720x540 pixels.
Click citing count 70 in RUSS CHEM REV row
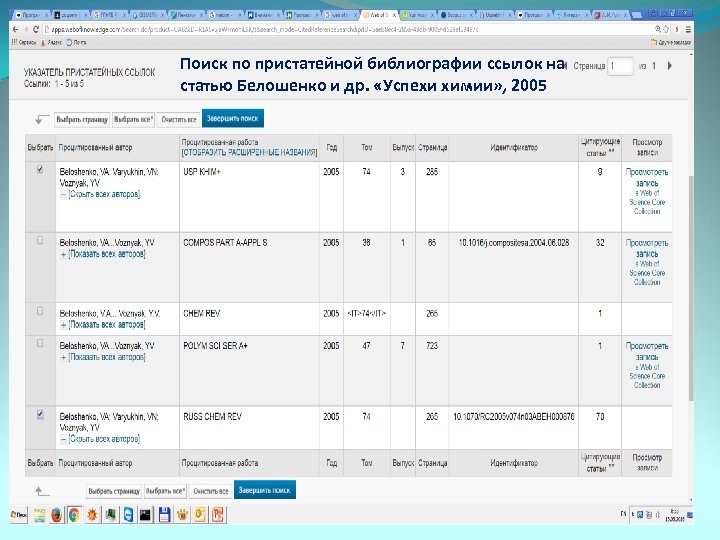click(600, 416)
